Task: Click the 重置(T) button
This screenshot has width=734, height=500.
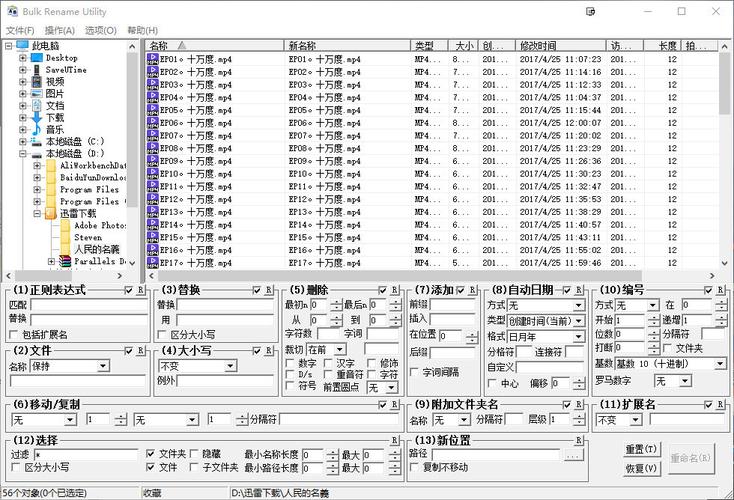Action: point(641,449)
